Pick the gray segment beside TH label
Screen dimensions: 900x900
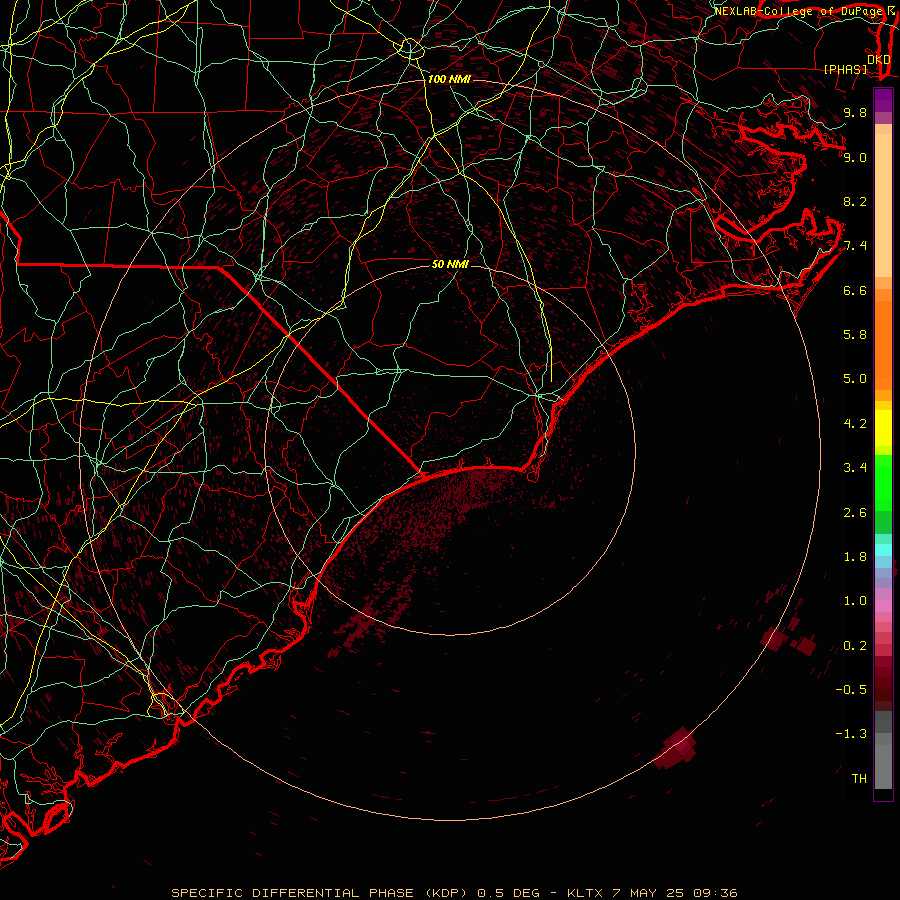click(x=883, y=767)
